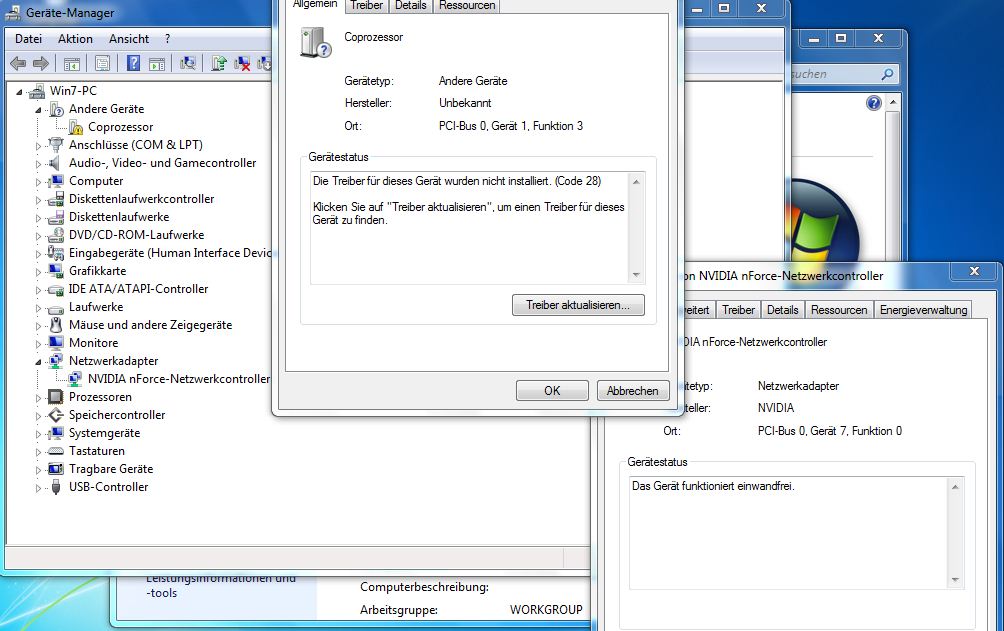This screenshot has height=631, width=1004.
Task: Toggle the console tree pane toolbar icon
Action: [72, 63]
